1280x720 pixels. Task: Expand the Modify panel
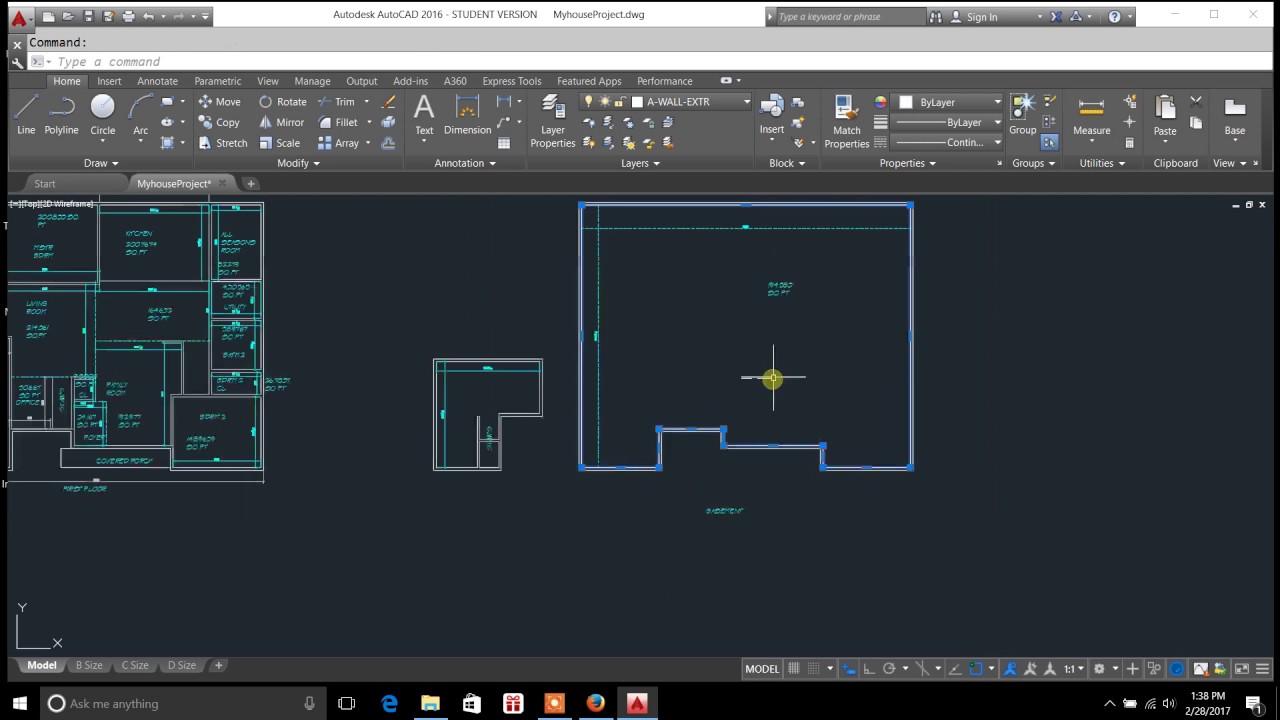pyautogui.click(x=298, y=163)
